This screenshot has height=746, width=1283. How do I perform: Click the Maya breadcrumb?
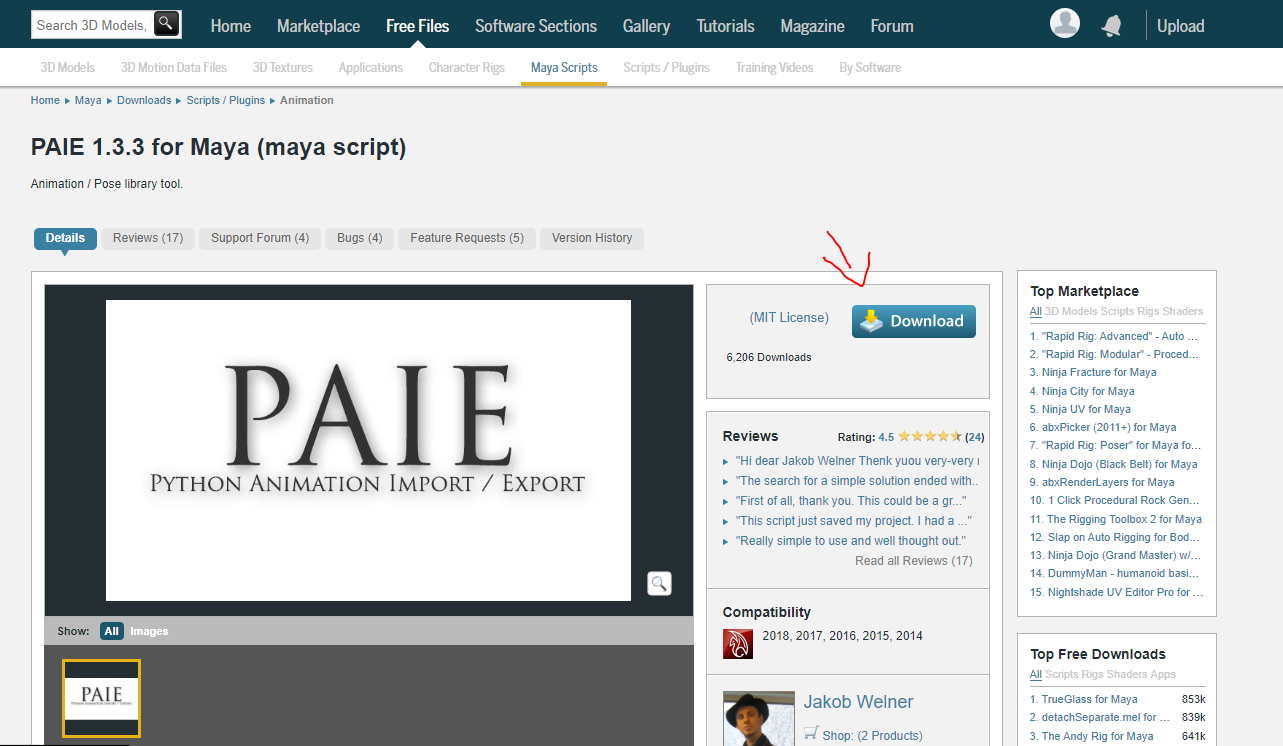tap(88, 100)
